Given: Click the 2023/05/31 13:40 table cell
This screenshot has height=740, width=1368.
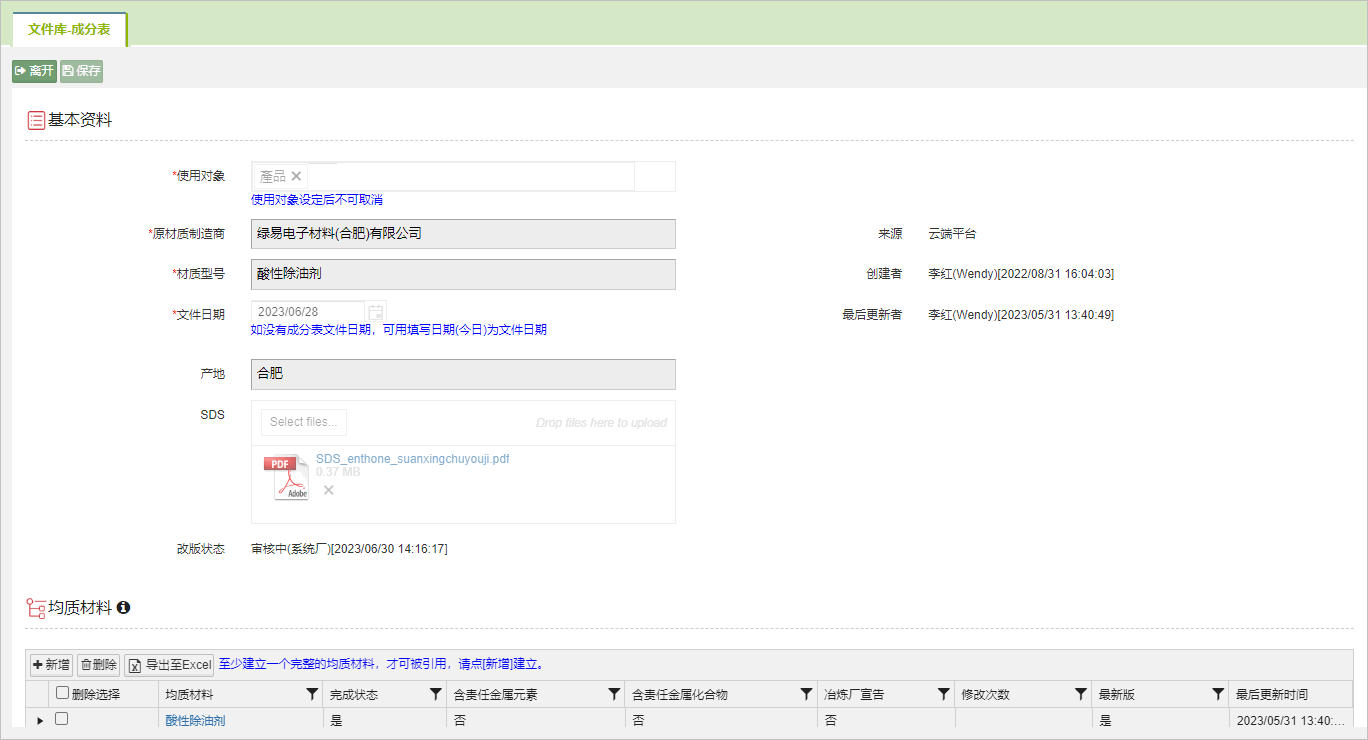Looking at the screenshot, I should pos(1290,720).
